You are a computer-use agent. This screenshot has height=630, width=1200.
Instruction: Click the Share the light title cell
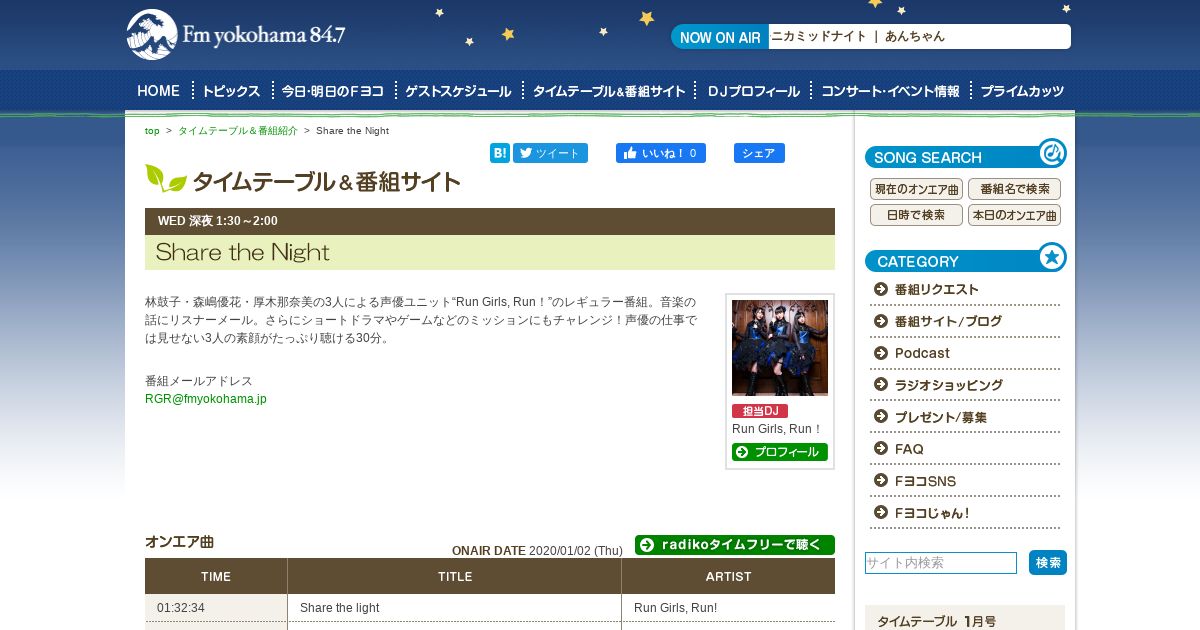454,608
